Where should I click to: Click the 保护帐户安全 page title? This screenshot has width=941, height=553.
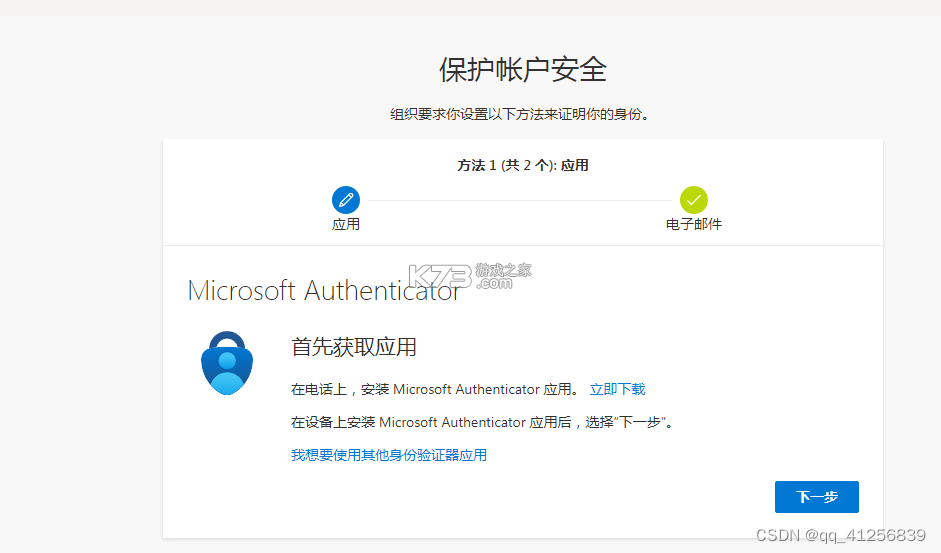pos(523,70)
